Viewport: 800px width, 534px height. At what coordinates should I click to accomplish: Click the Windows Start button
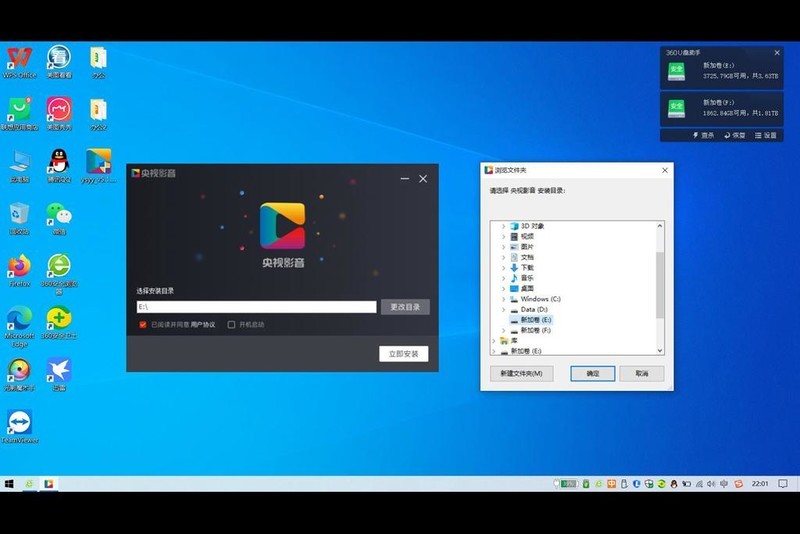click(x=9, y=484)
